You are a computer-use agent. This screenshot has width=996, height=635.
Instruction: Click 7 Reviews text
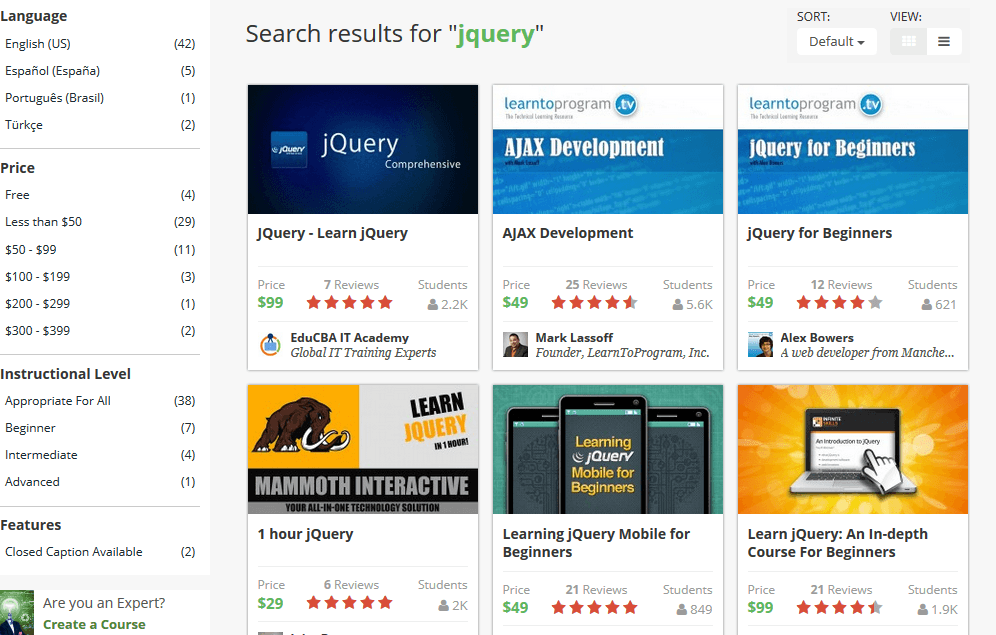point(351,285)
